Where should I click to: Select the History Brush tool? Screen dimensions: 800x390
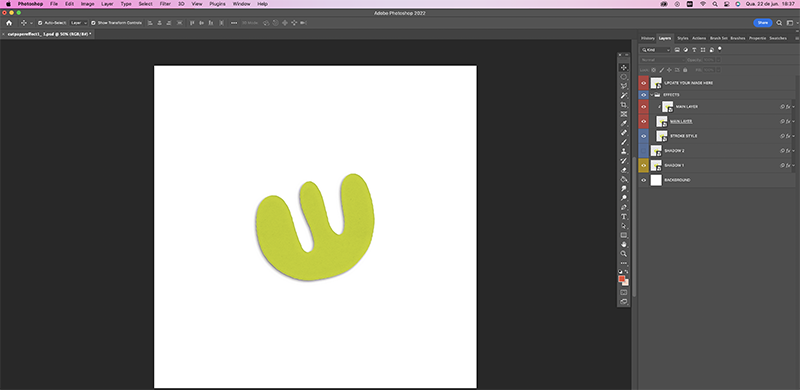pos(623,161)
